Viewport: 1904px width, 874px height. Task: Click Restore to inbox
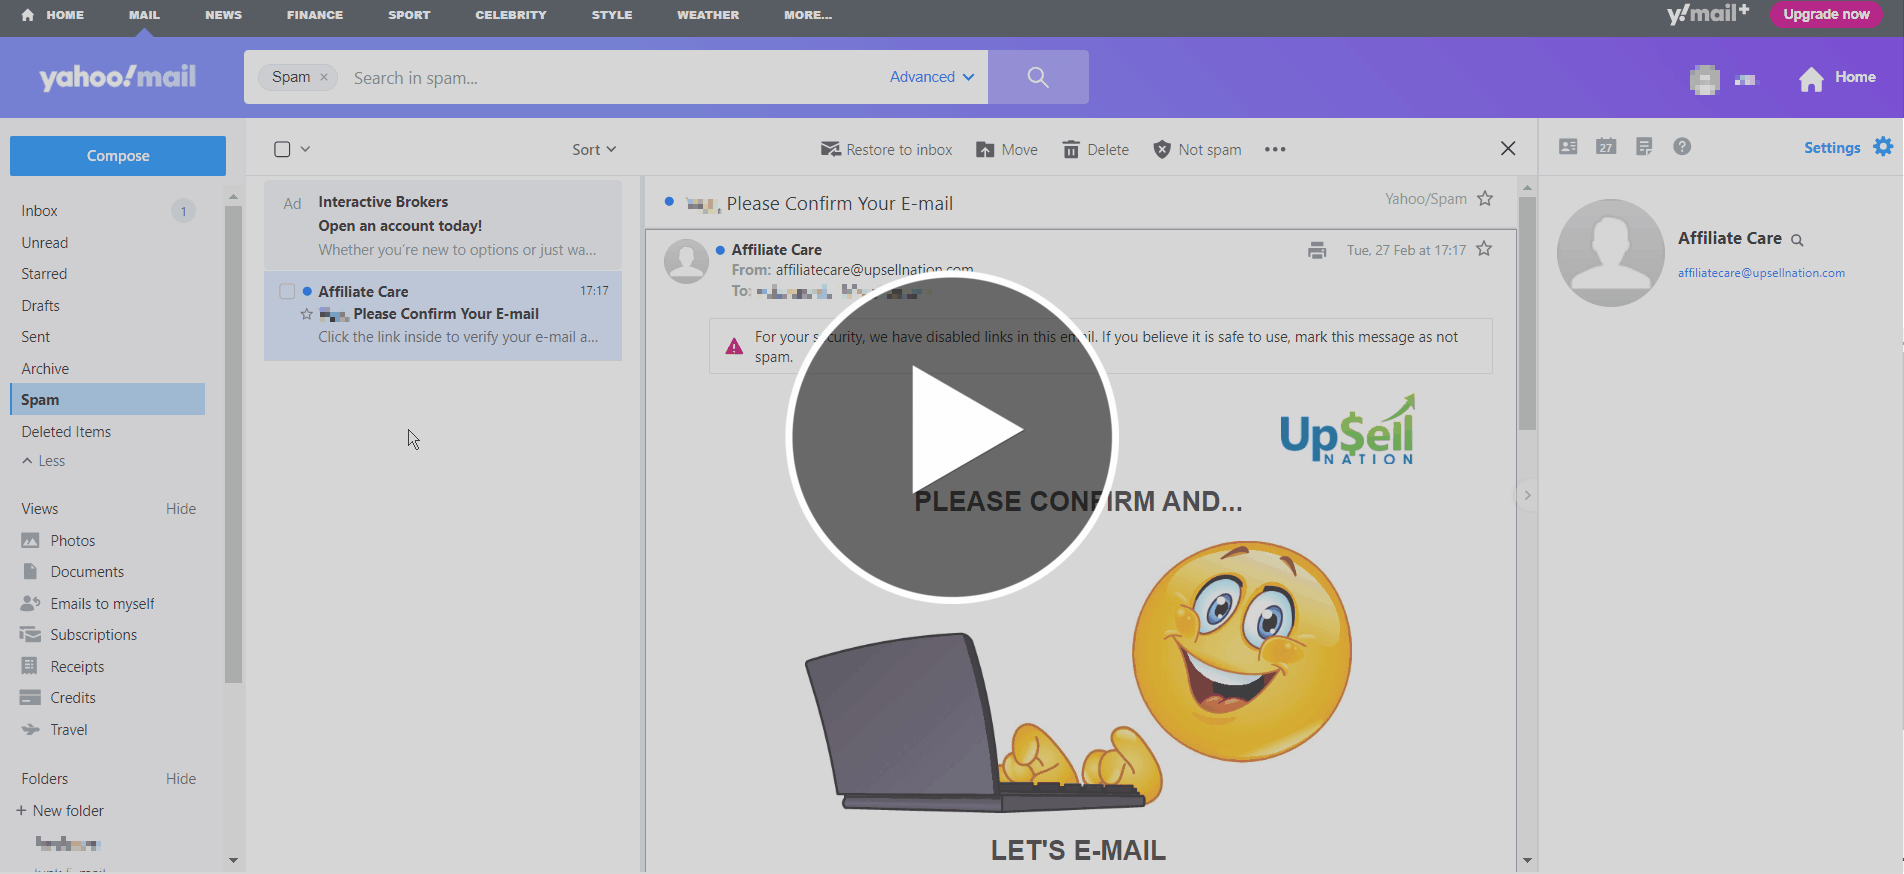[x=886, y=150]
